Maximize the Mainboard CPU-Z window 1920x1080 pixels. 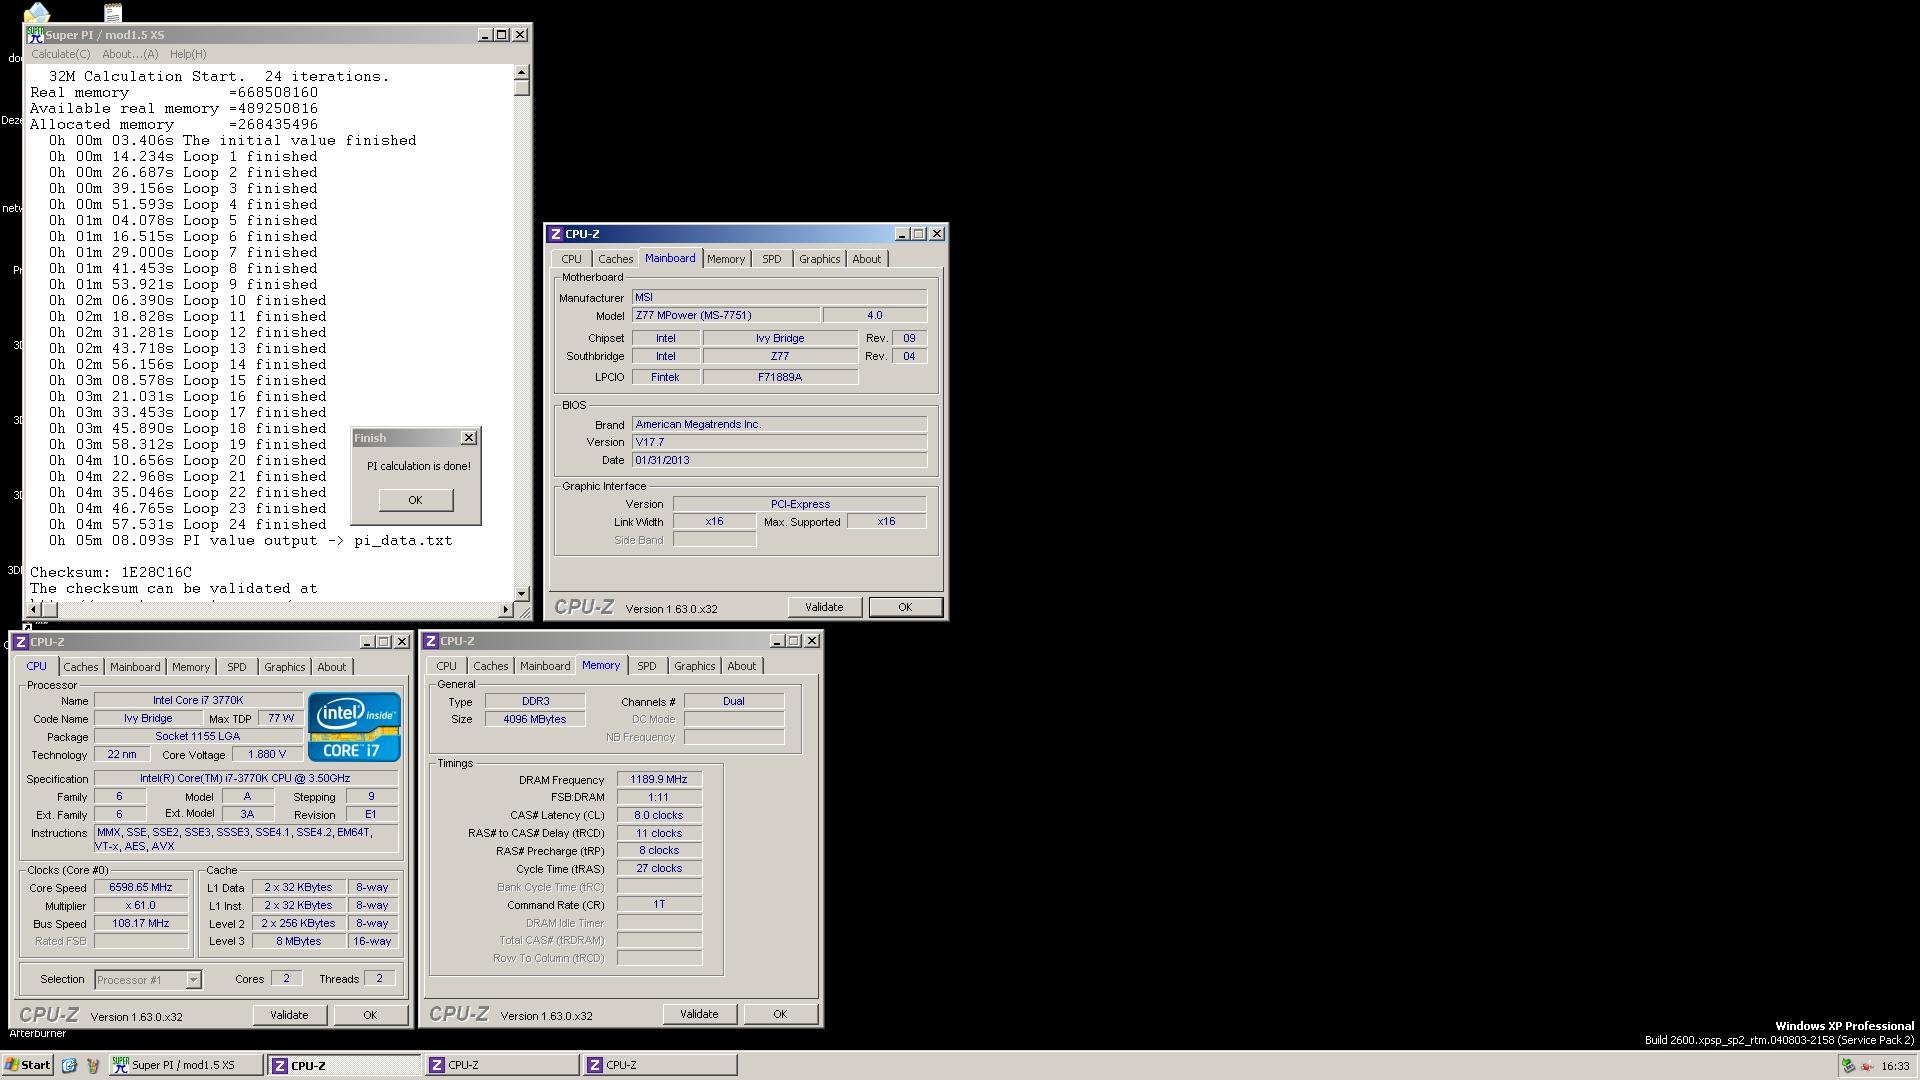[x=919, y=234]
